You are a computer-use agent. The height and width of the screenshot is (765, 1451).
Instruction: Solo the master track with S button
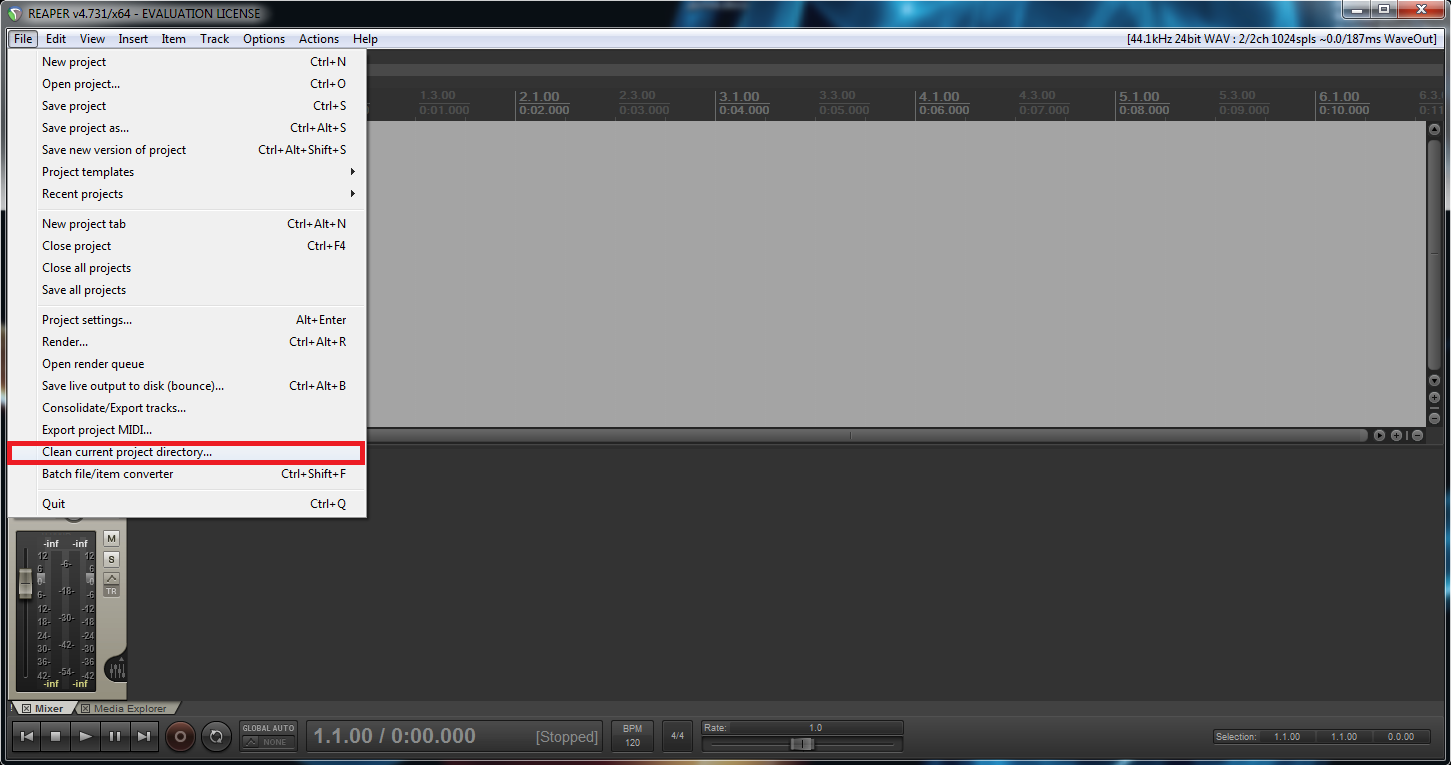(112, 559)
